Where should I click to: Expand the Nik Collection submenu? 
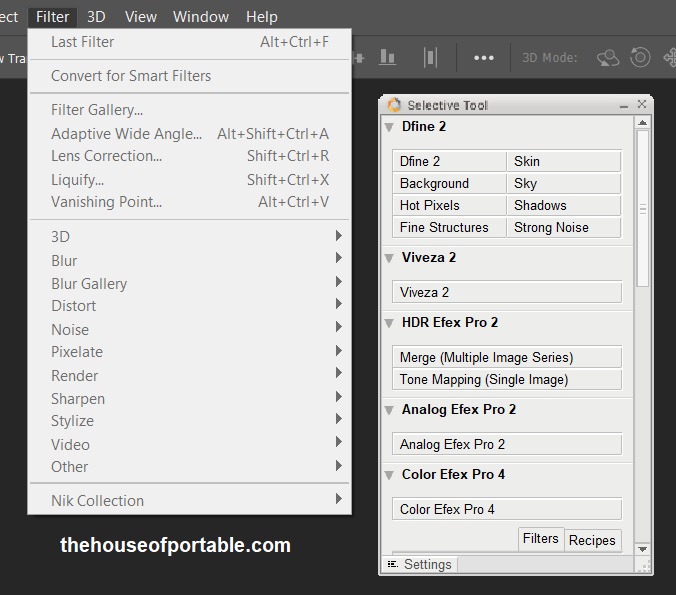click(x=190, y=501)
